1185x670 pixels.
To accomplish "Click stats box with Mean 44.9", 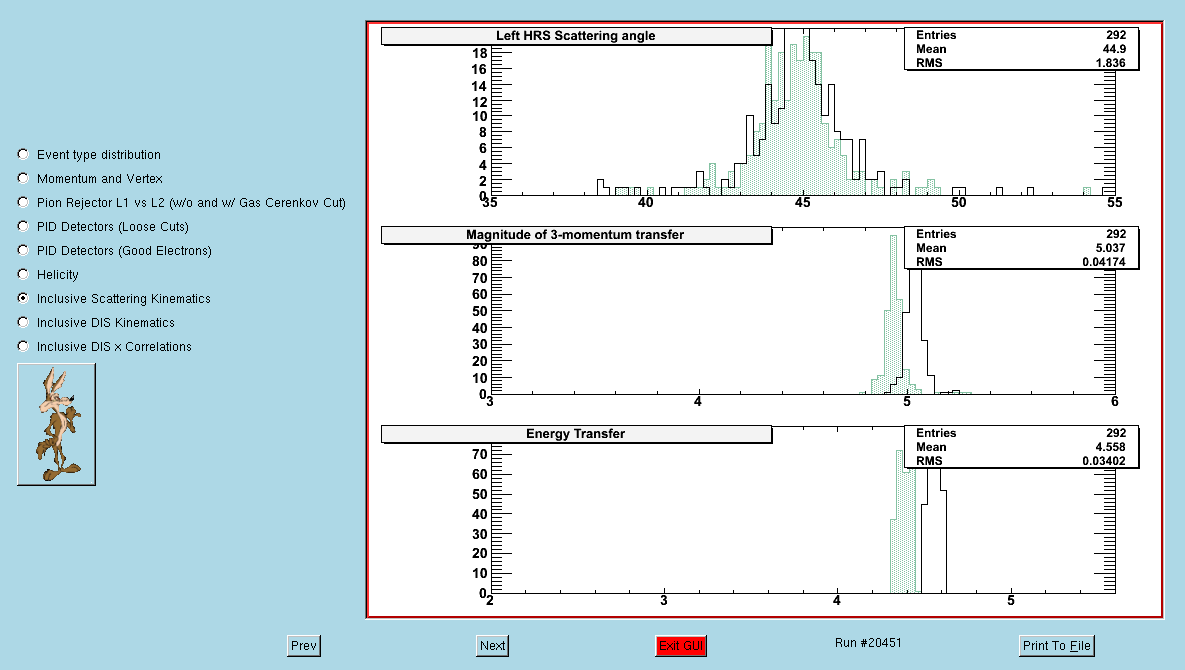I will [1021, 49].
